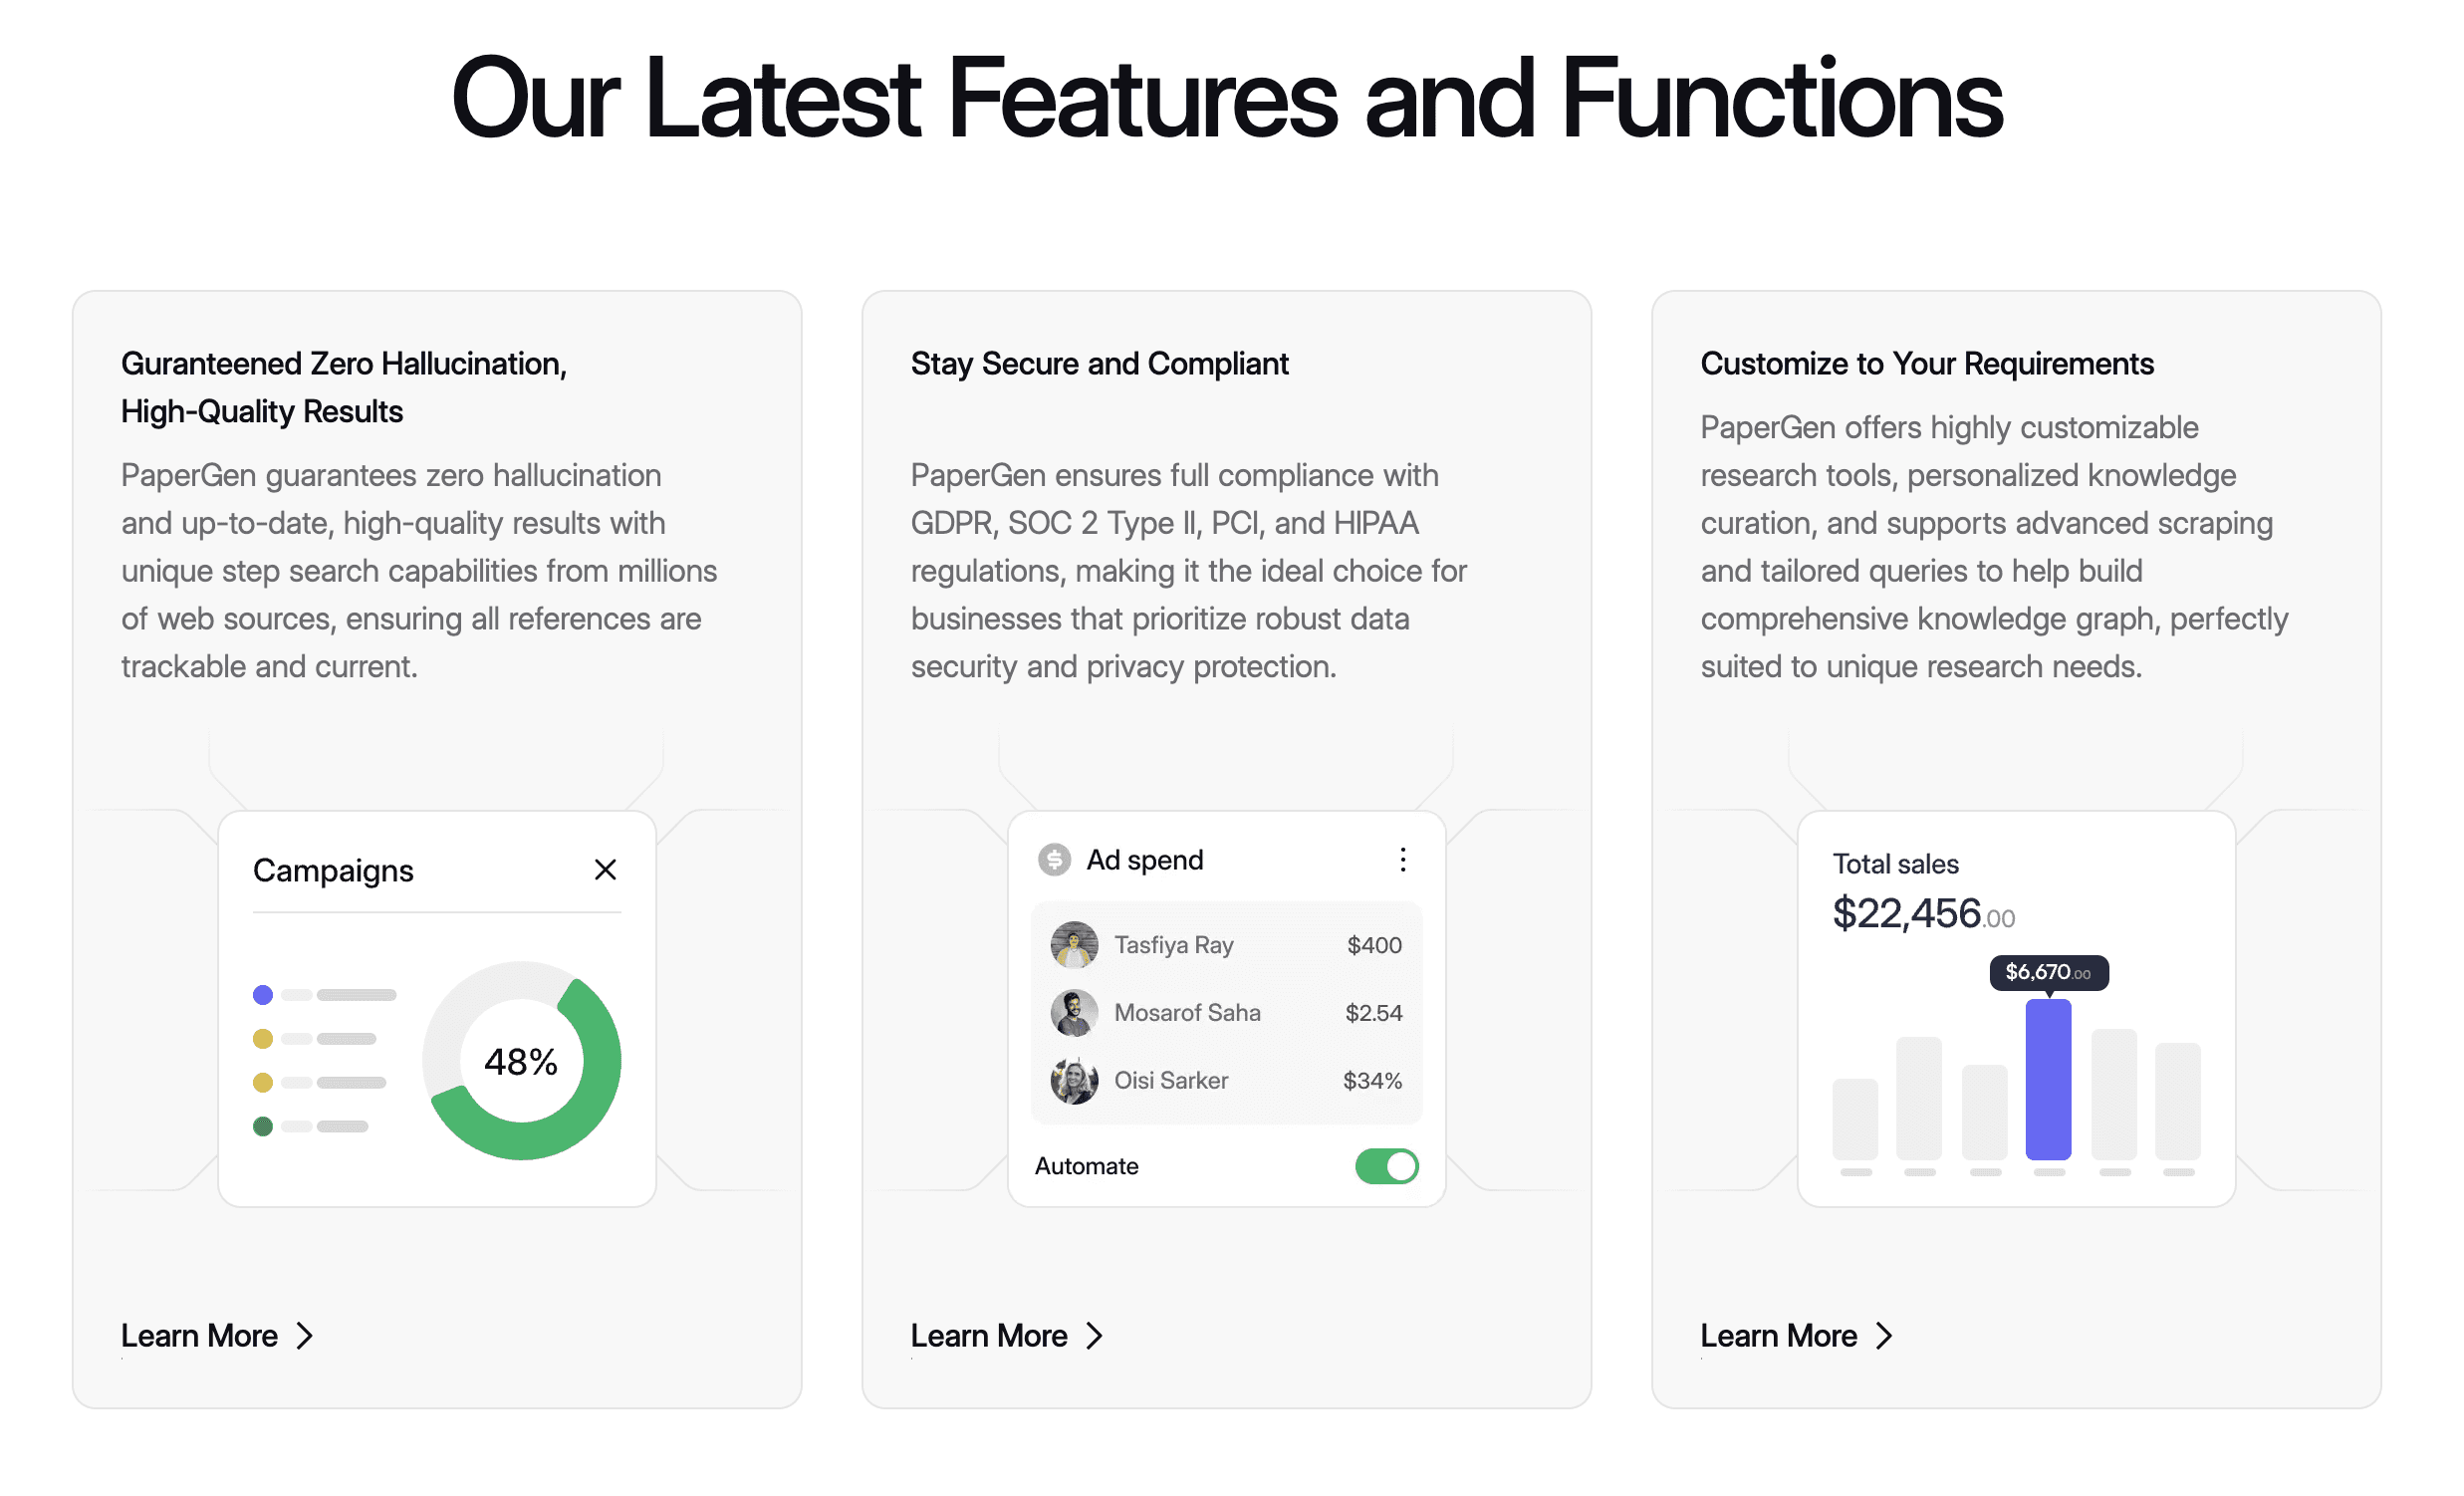Click Mosarof Saha's avatar picture
This screenshot has width=2464, height=1496.
[x=1074, y=1013]
